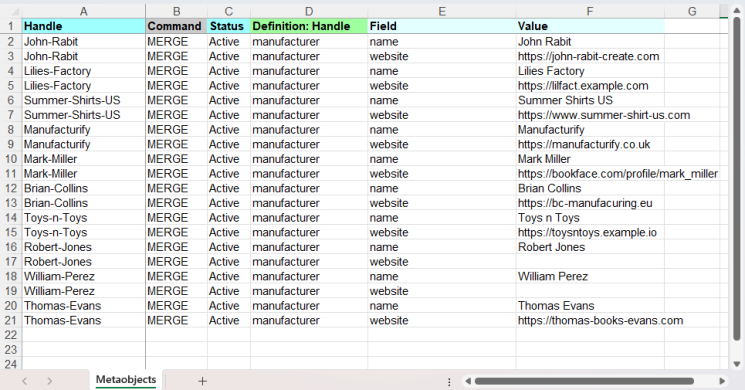Click vertical scrollbar up arrow
This screenshot has height=390, width=745.
pyautogui.click(x=737, y=11)
